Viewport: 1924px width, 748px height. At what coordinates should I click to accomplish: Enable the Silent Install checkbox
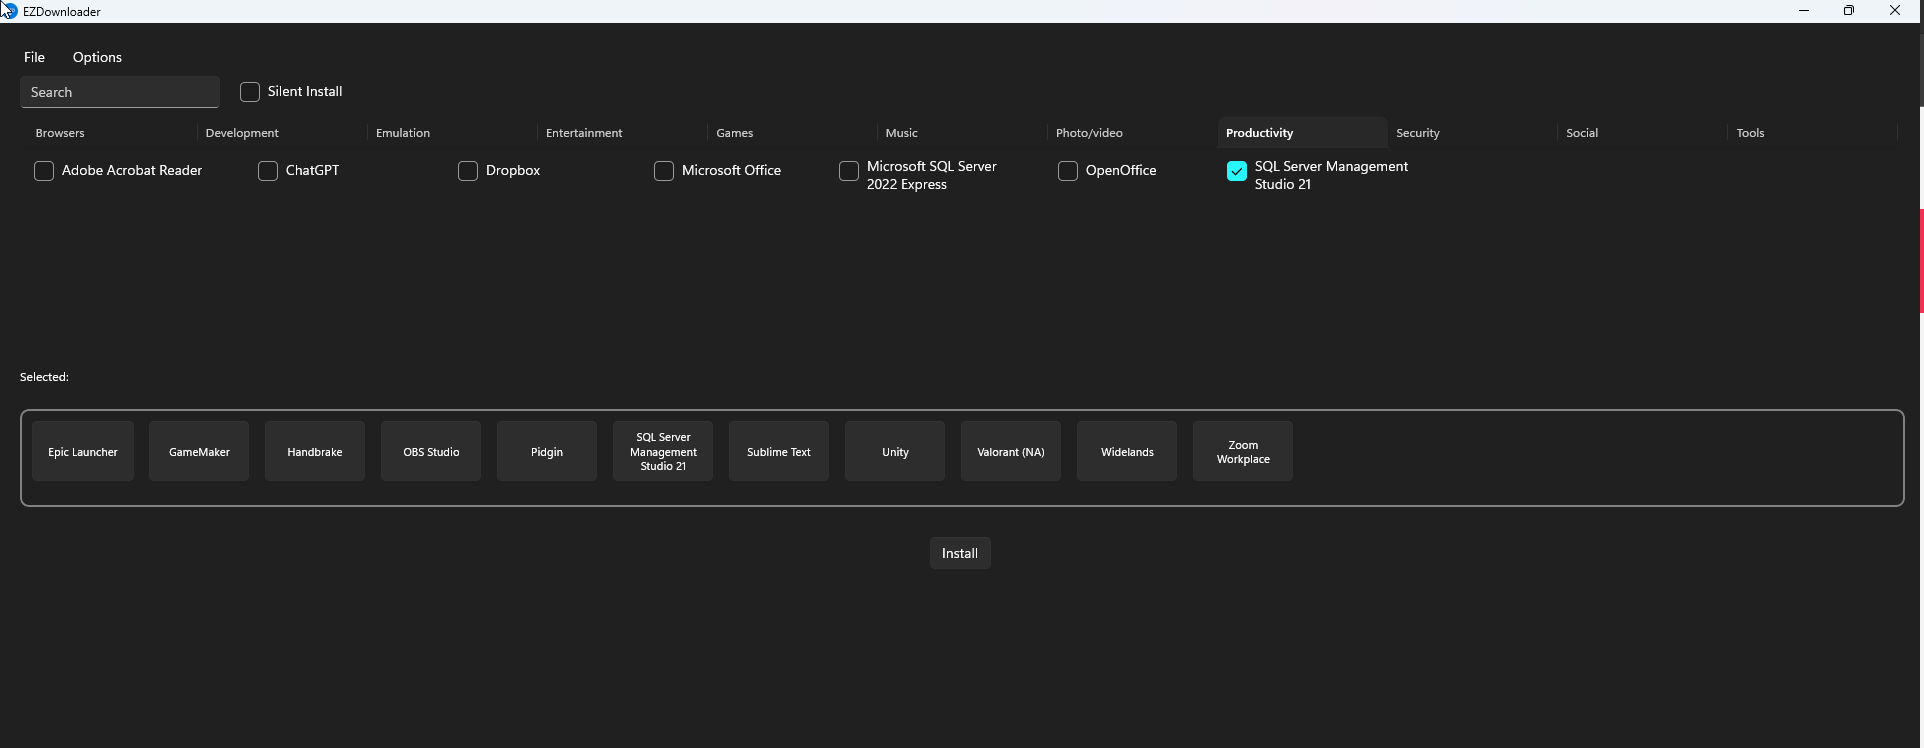tap(250, 92)
